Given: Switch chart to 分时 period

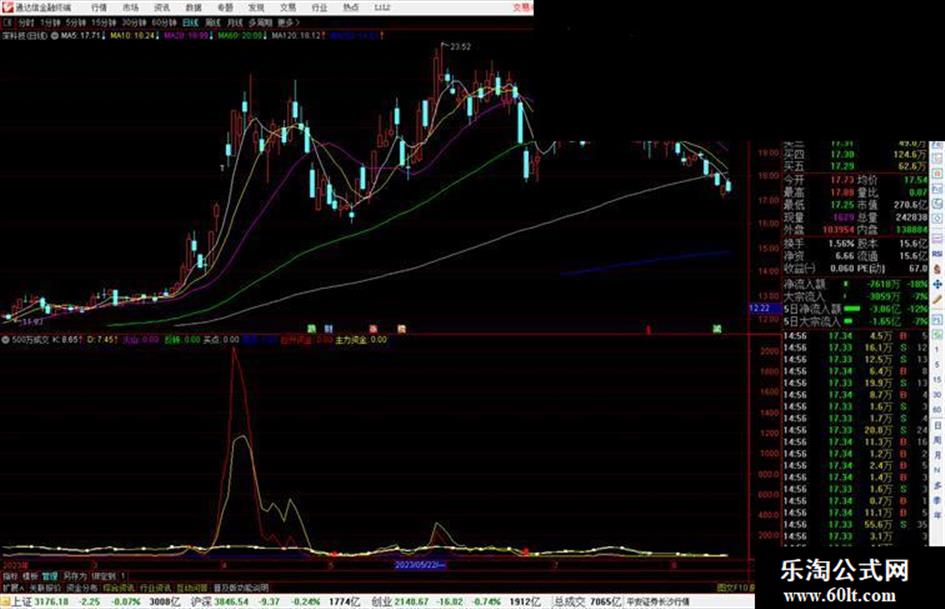Looking at the screenshot, I should (x=25, y=22).
